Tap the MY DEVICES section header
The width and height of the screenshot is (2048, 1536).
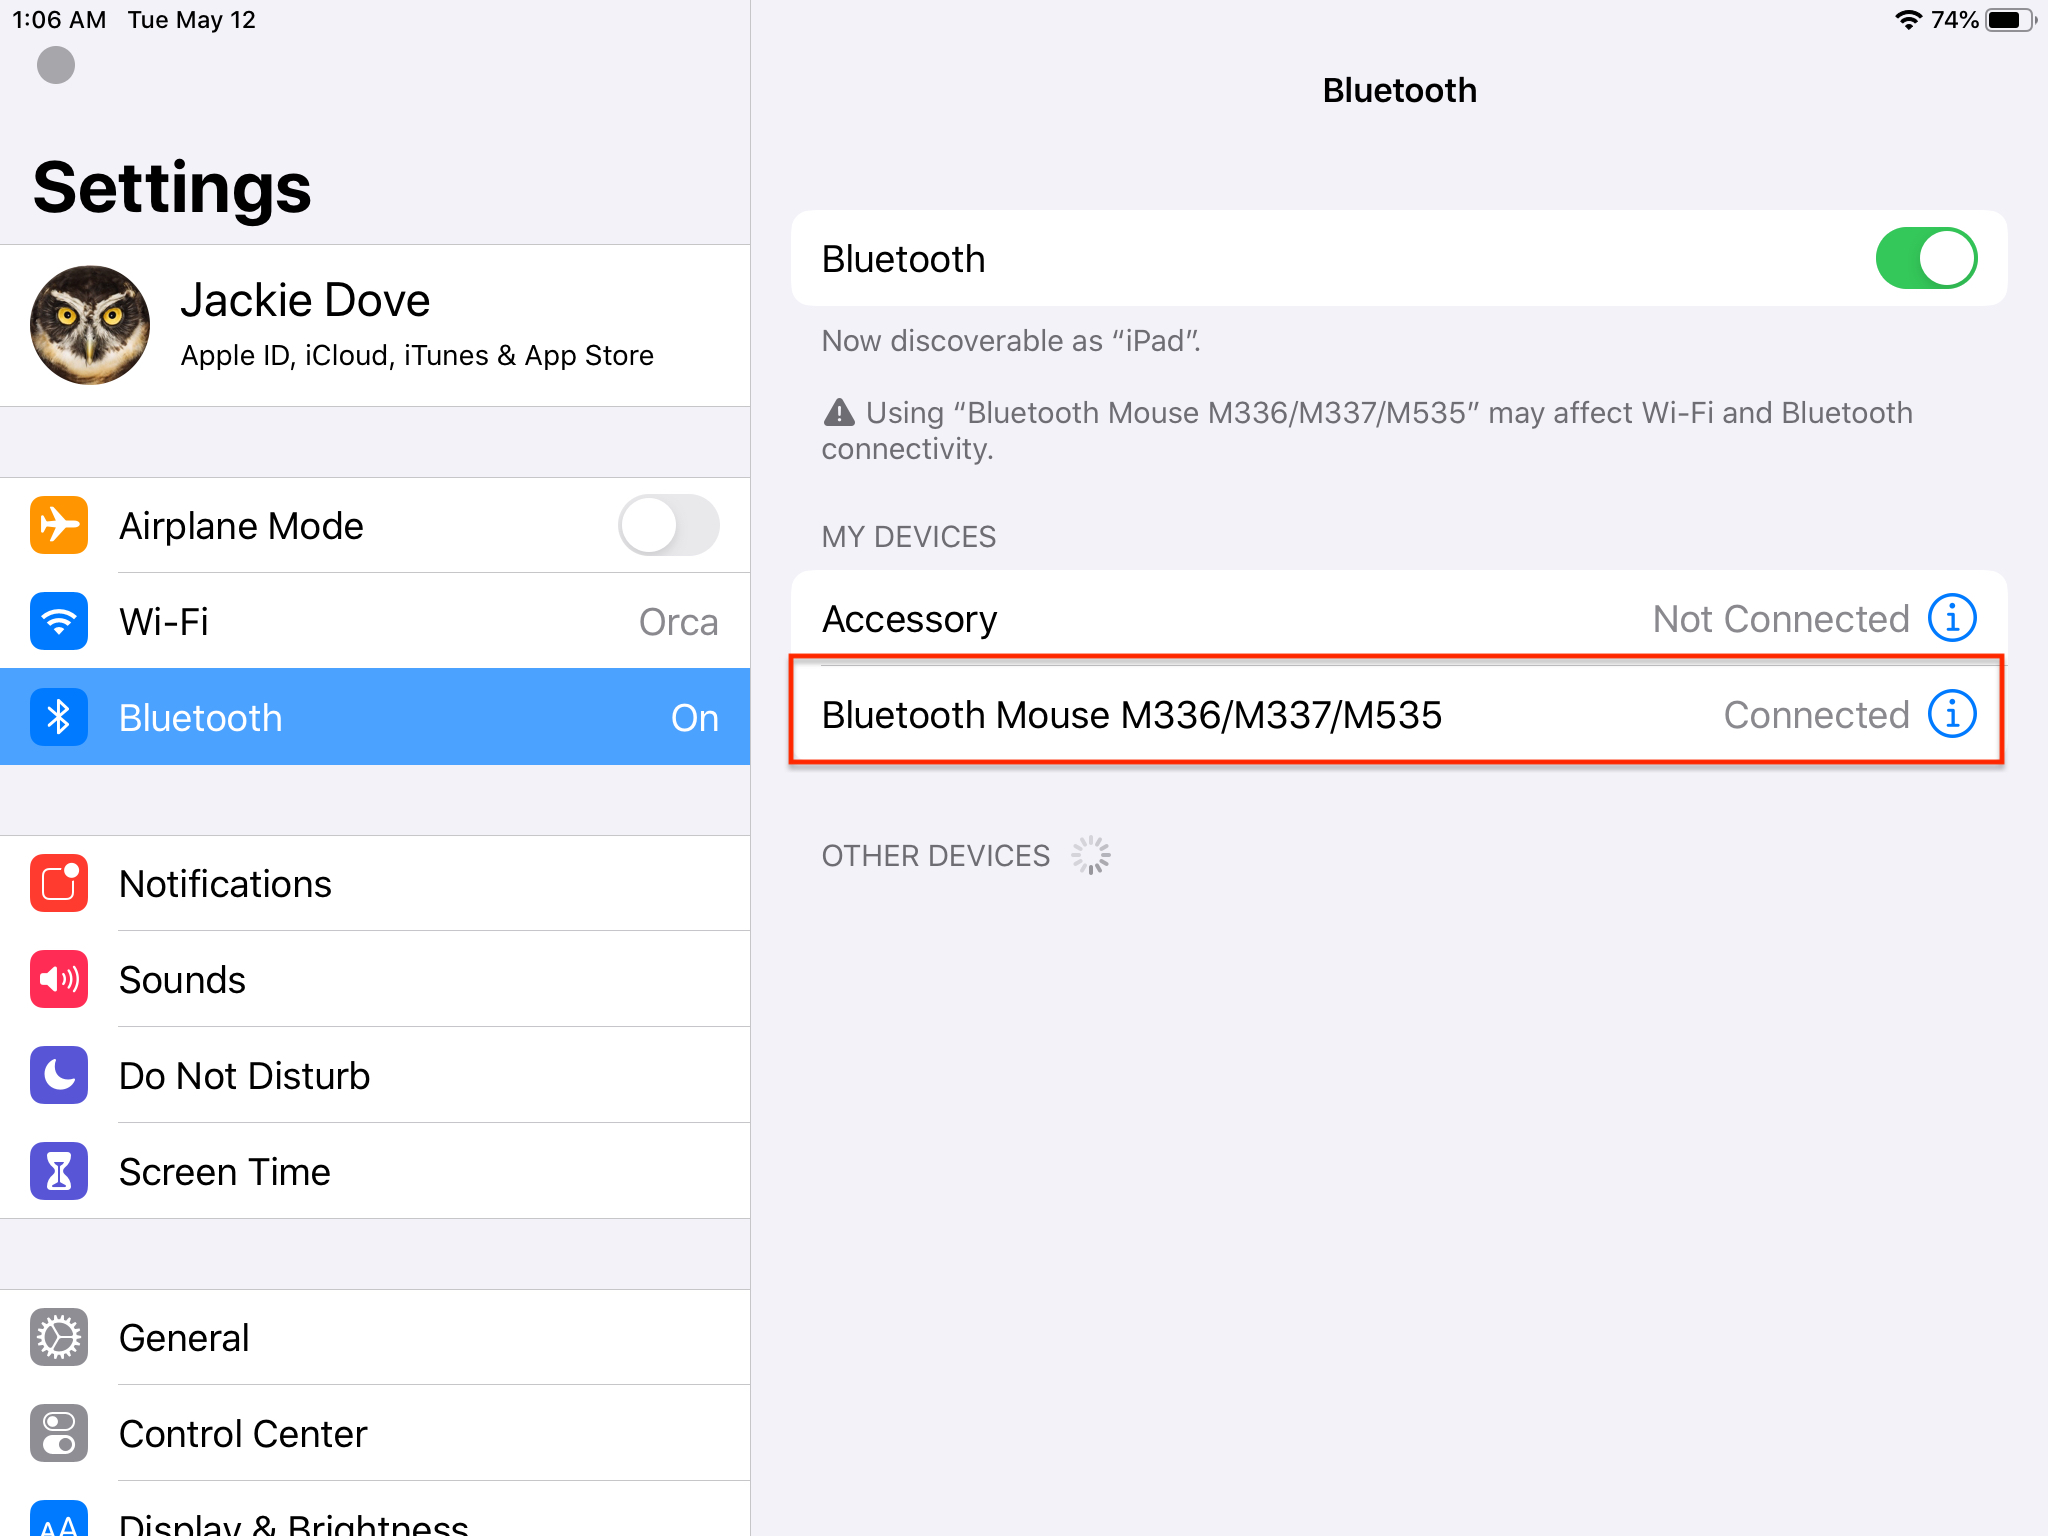[908, 537]
